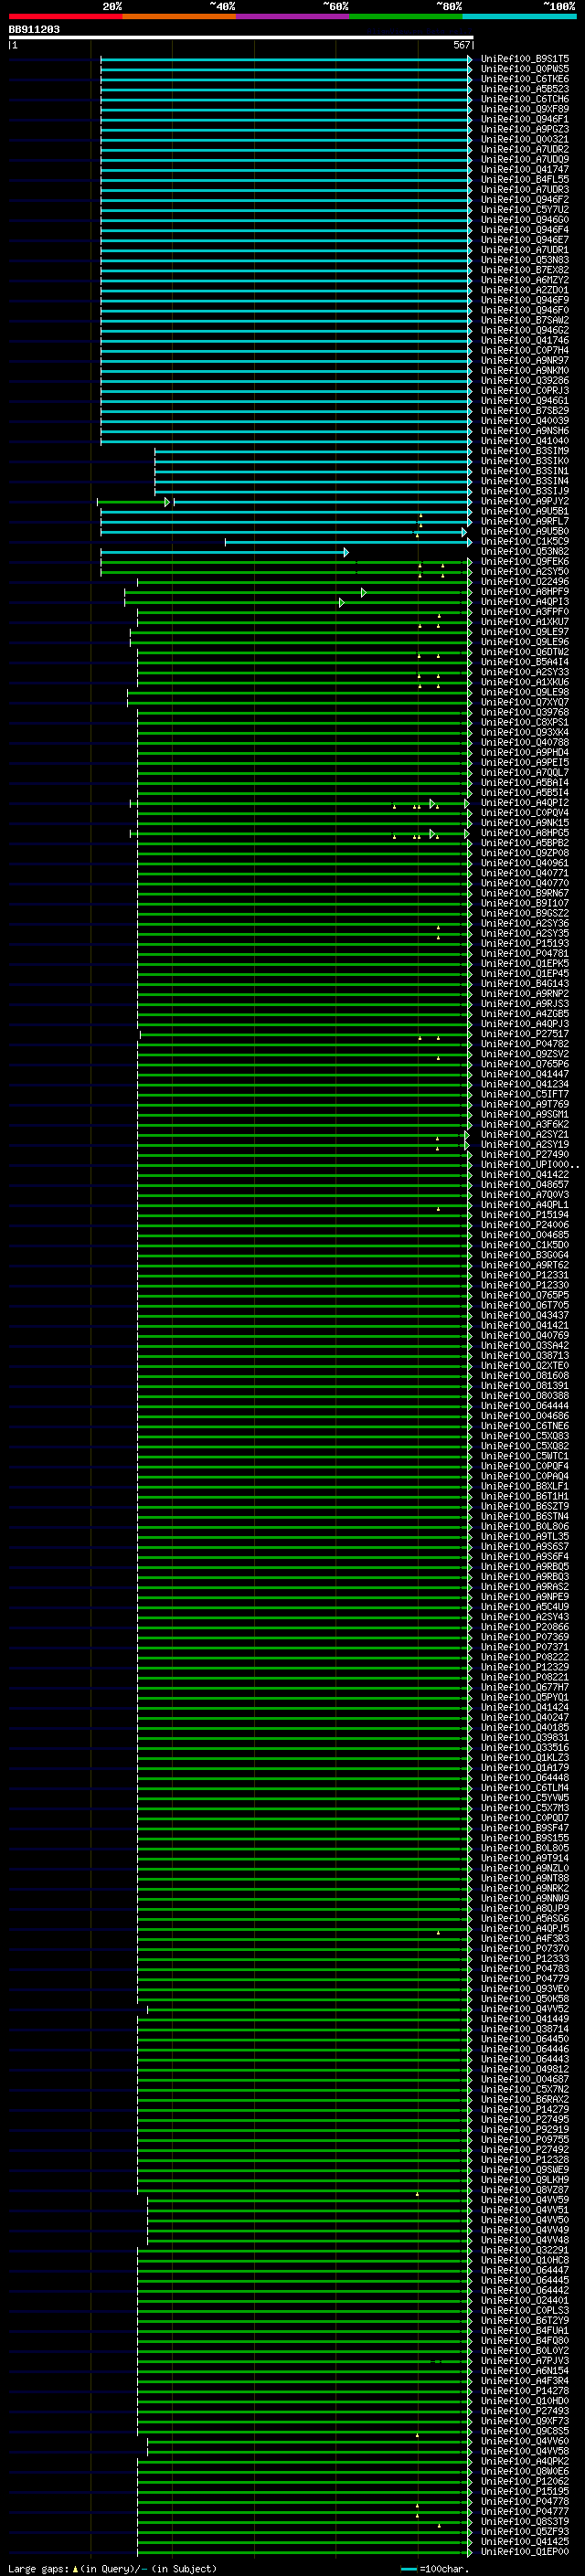Image resolution: width=585 pixels, height=2576 pixels.
Task: Click the query name BB911203
Action: (x=34, y=30)
